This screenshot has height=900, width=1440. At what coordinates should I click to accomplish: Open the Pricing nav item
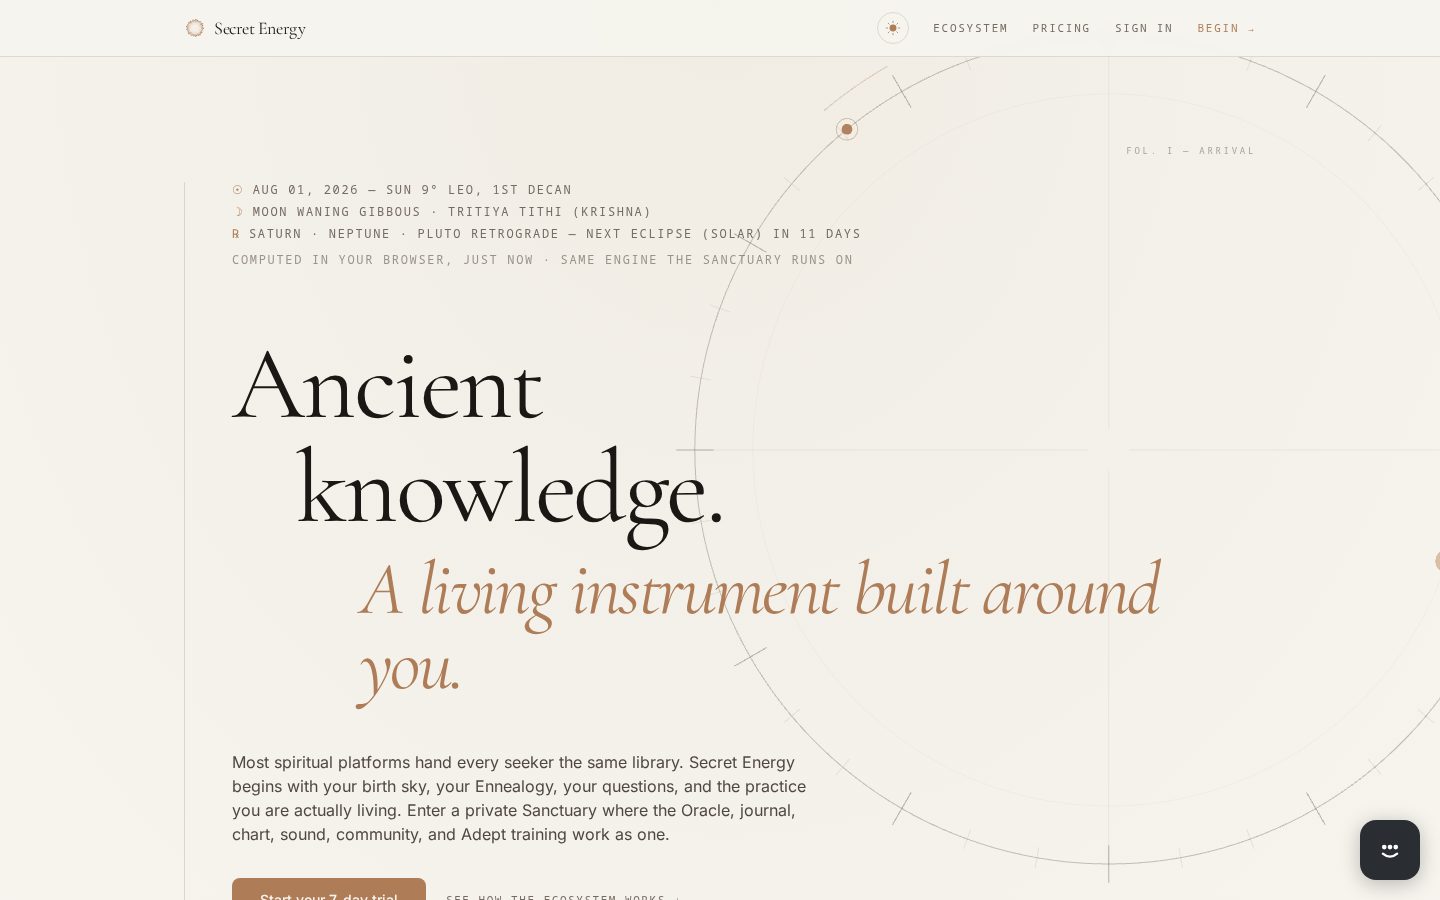pos(1061,28)
